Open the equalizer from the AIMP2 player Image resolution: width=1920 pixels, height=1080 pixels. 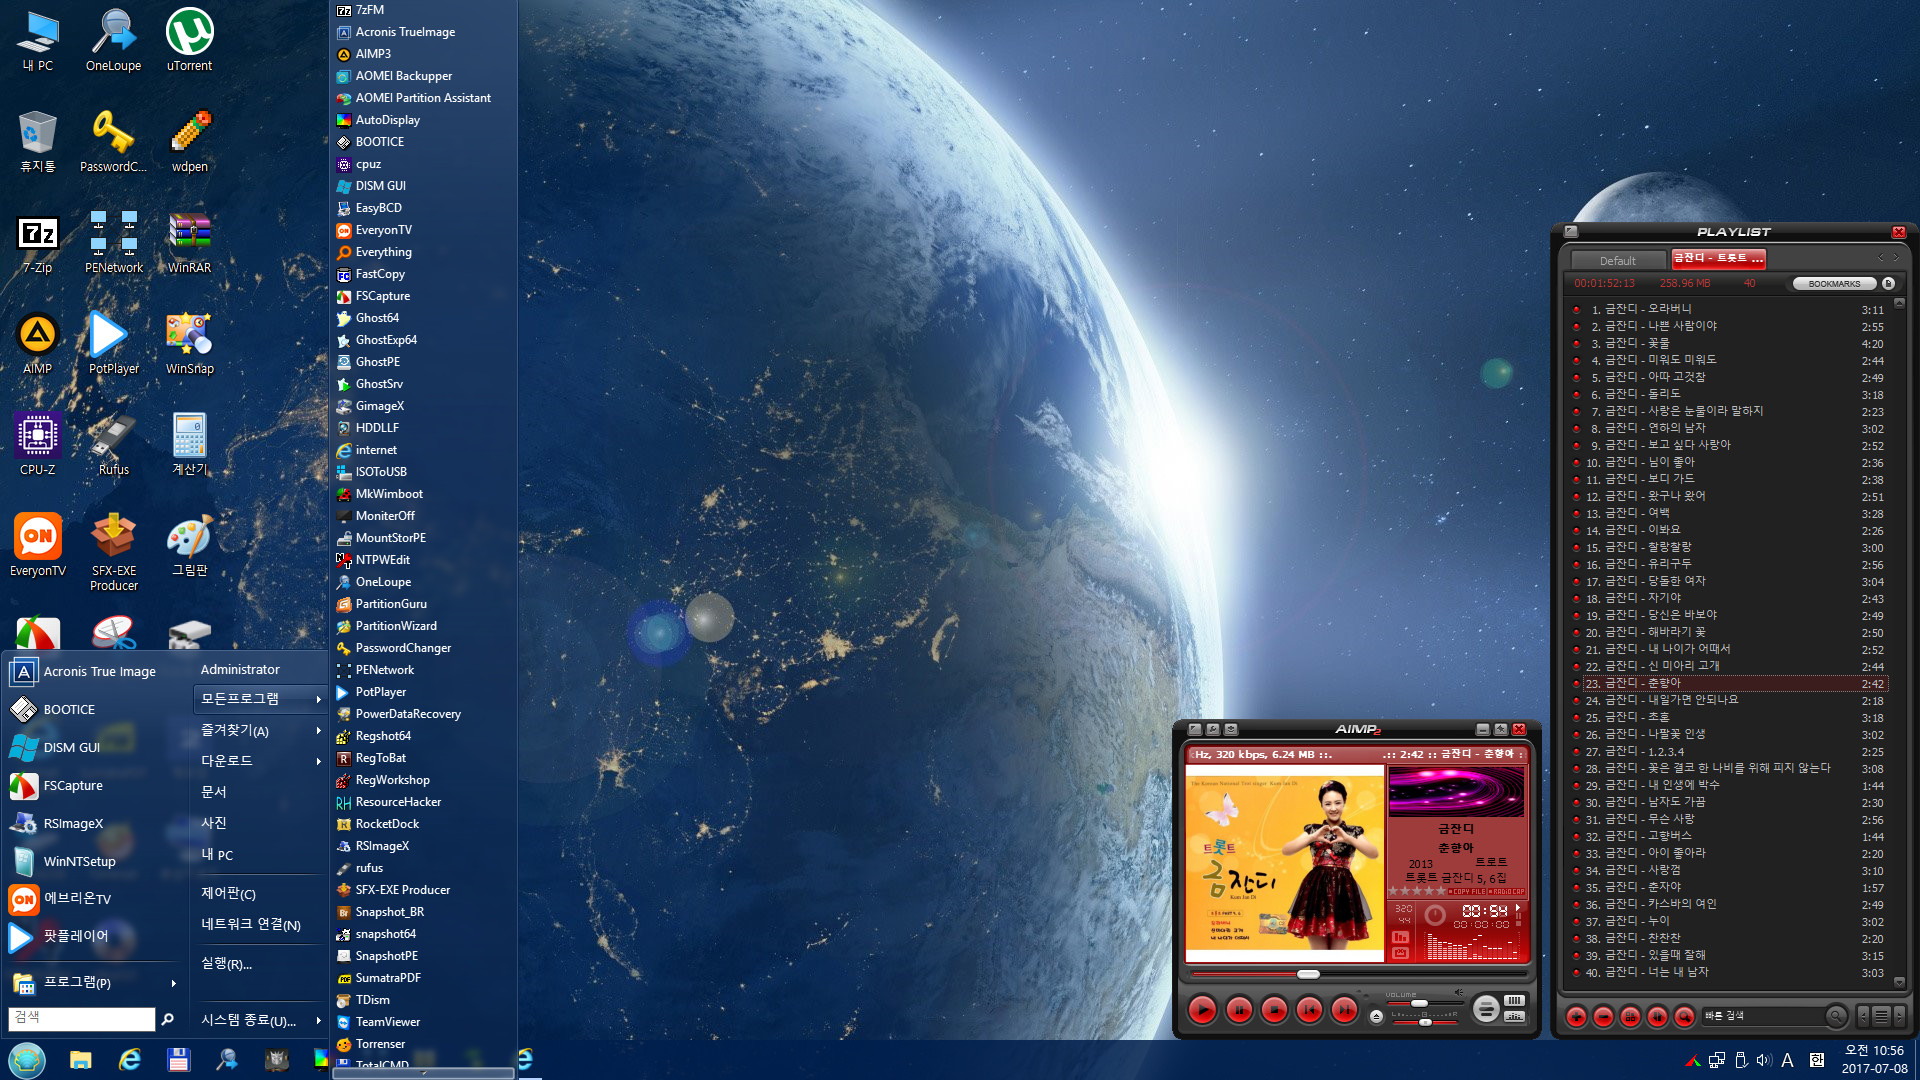click(1514, 1017)
